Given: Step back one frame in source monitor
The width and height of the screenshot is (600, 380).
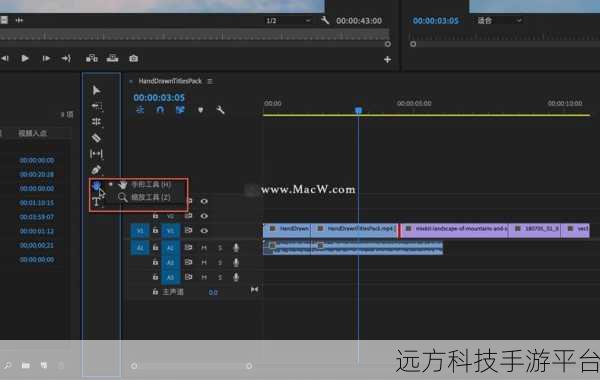Looking at the screenshot, I should (x=5, y=58).
